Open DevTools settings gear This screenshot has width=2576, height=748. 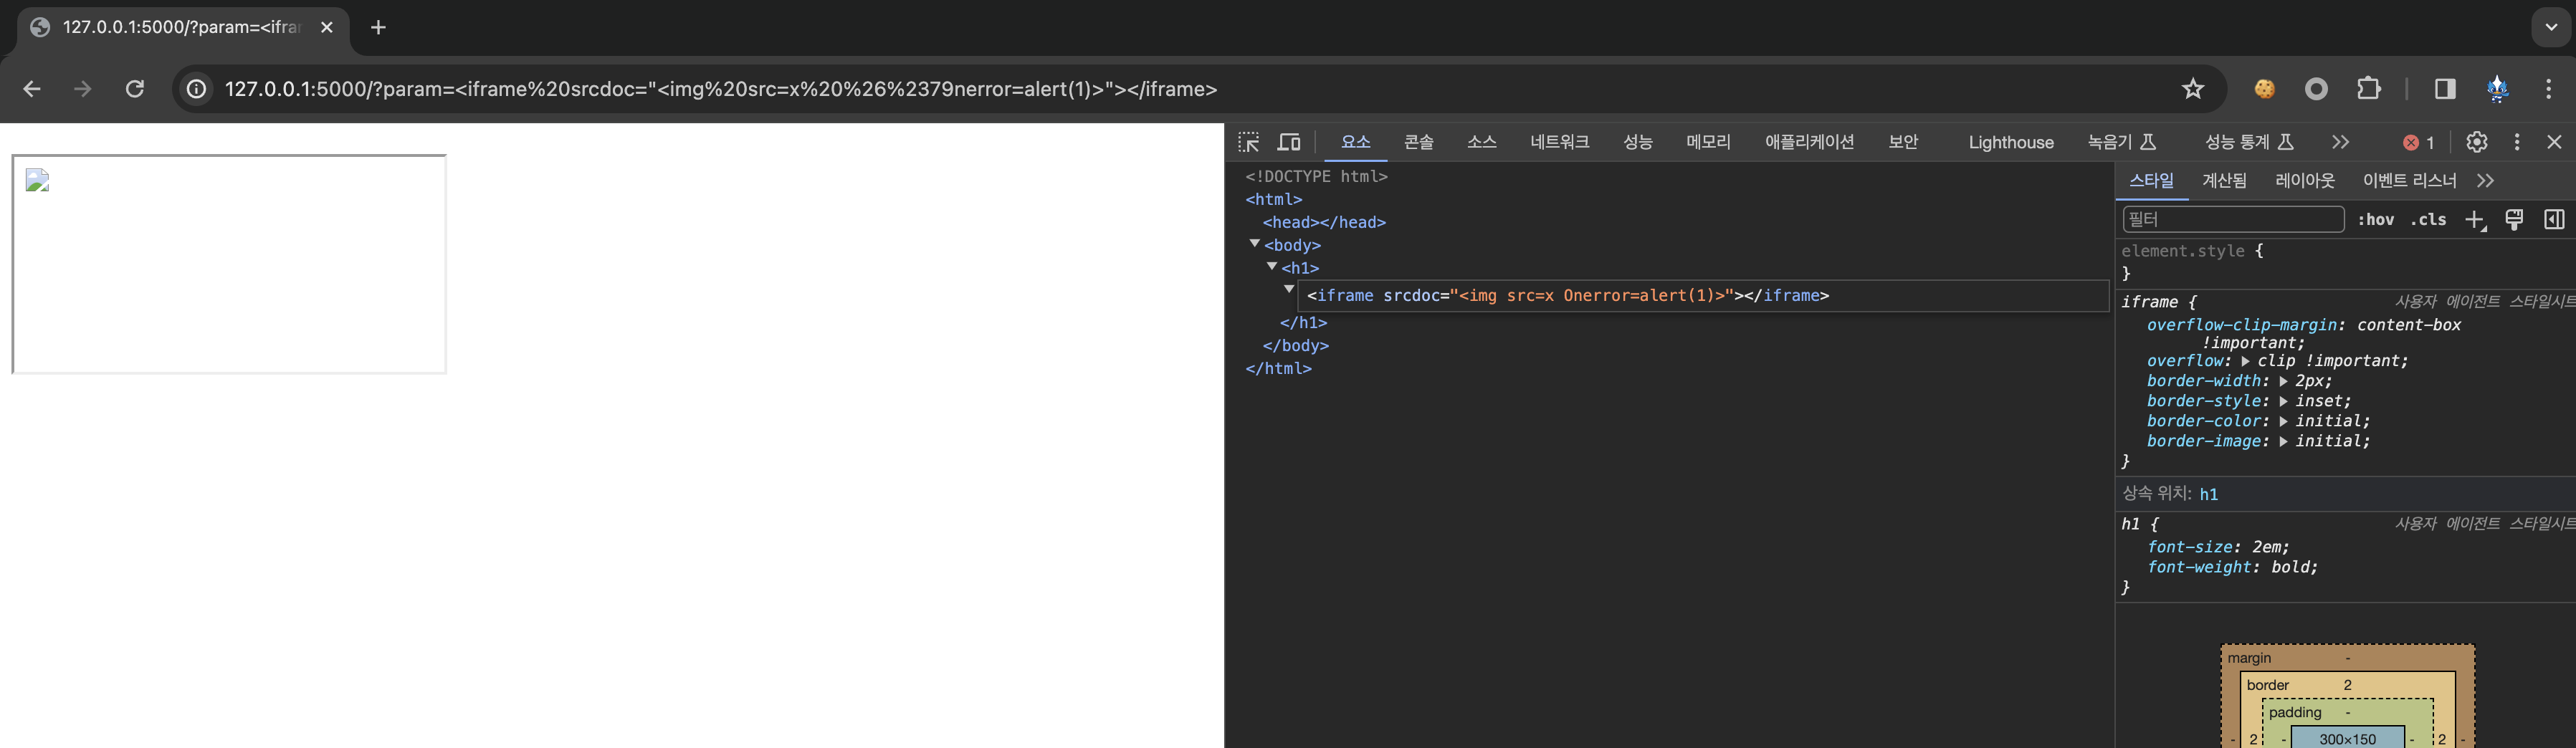2477,142
